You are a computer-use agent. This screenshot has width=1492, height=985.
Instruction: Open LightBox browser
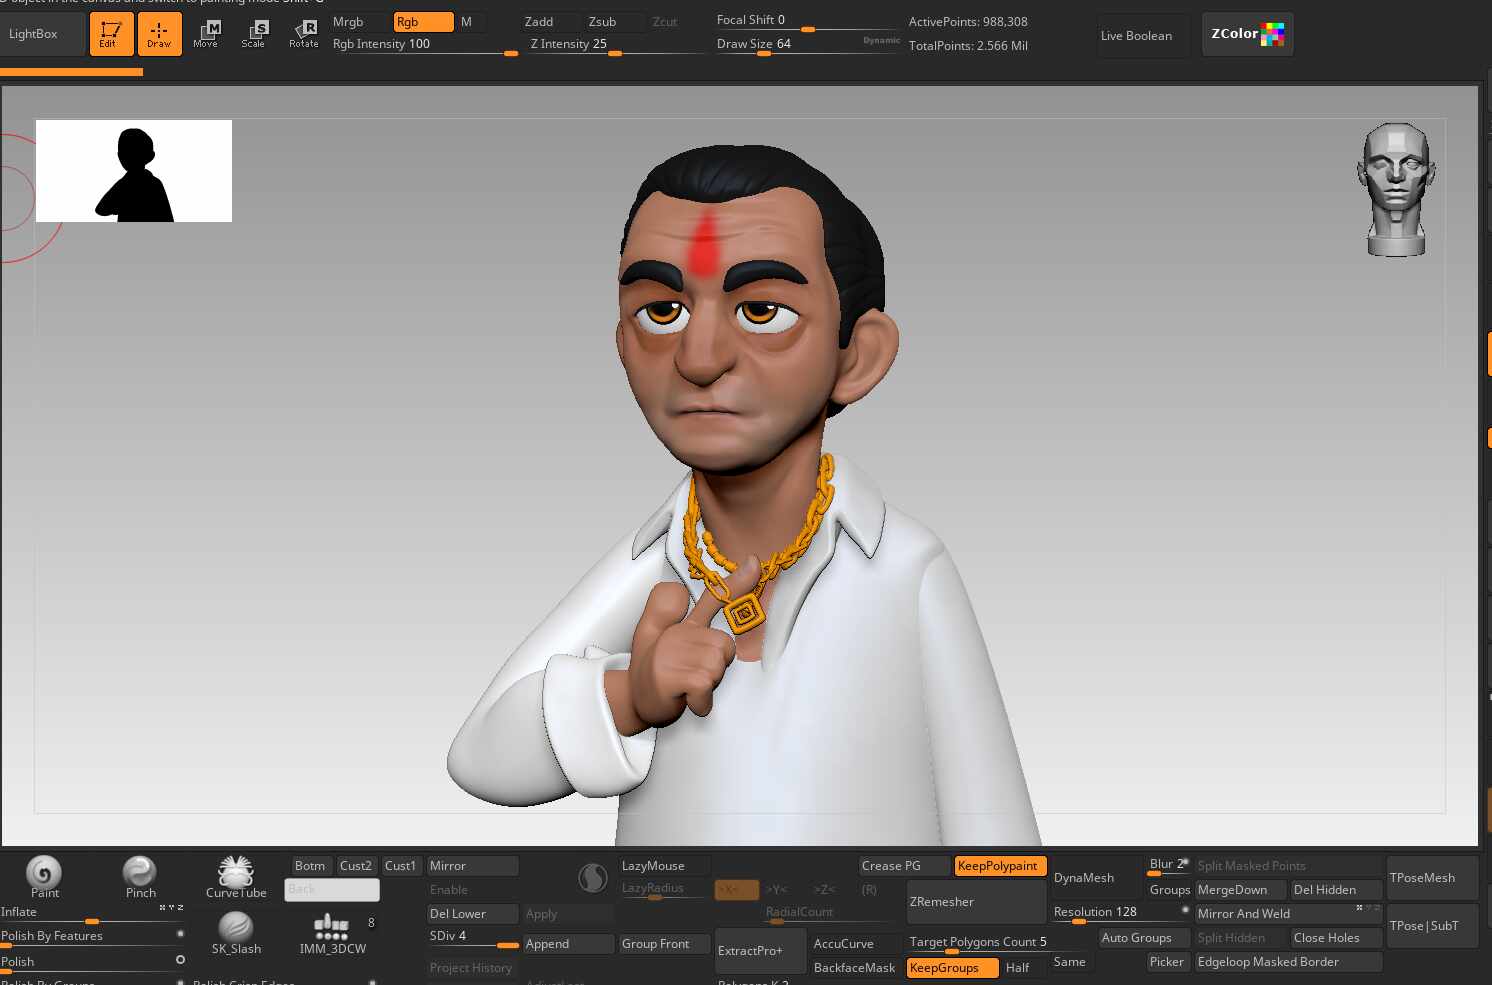42,34
